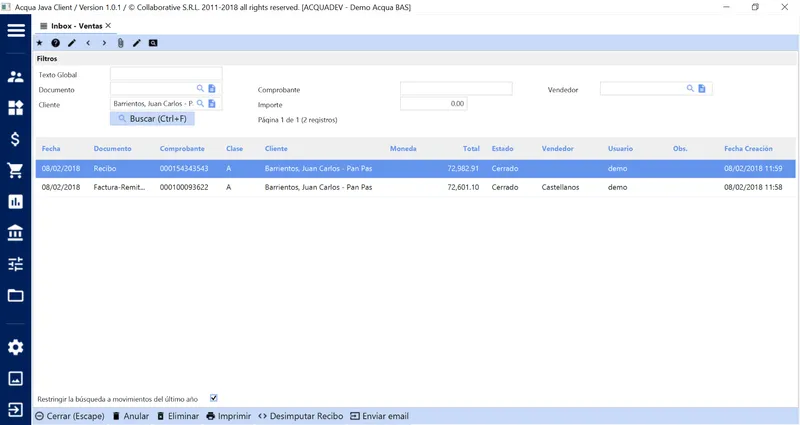The height and width of the screenshot is (425, 800).
Task: Click Documento field search magnifier
Action: [201, 89]
